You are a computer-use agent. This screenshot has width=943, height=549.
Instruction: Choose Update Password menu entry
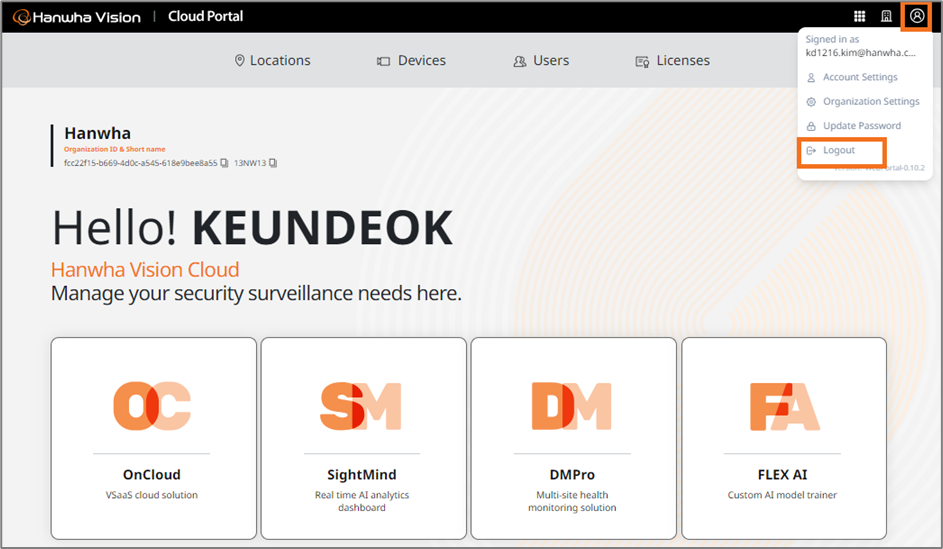[861, 126]
